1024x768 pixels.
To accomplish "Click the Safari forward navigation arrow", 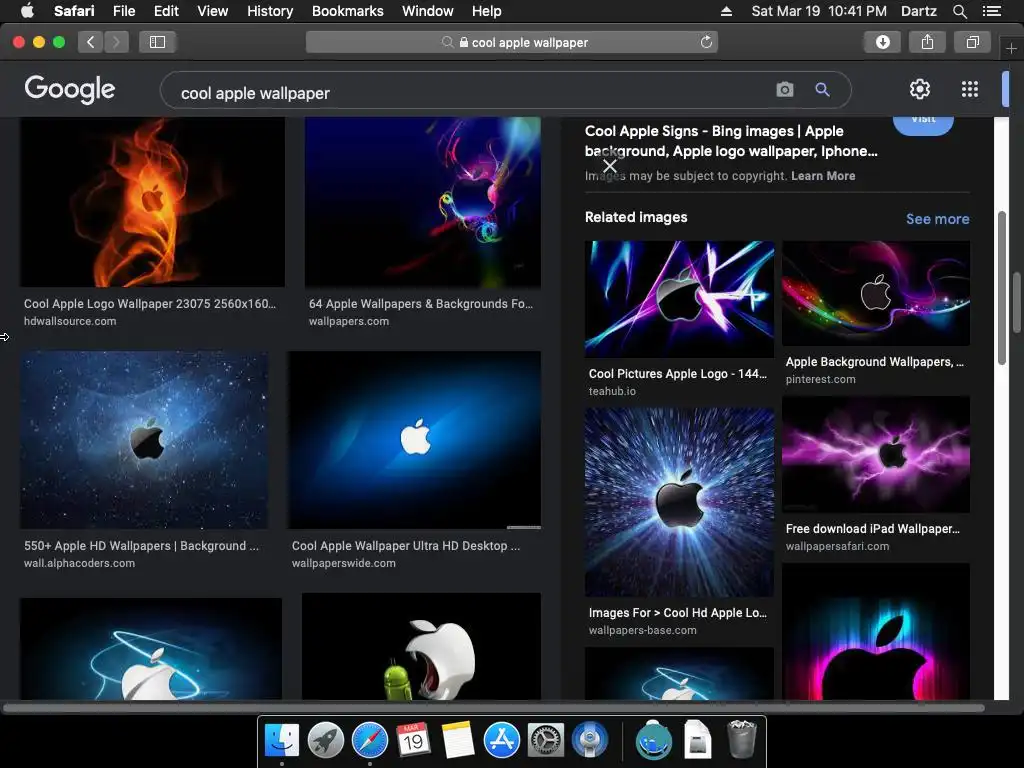I will click(116, 42).
